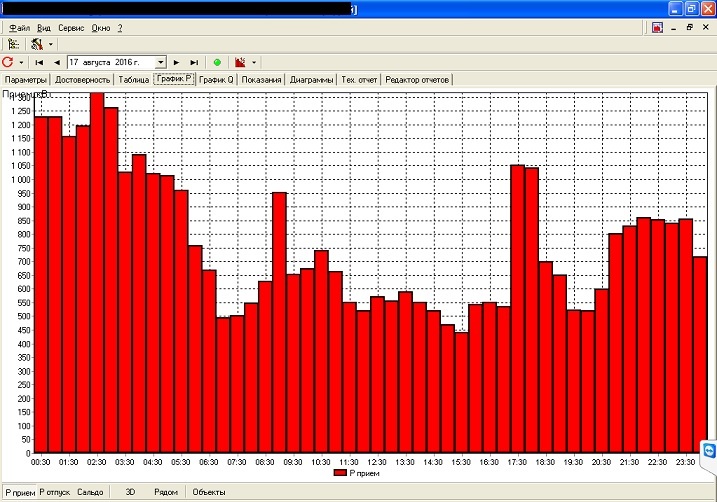Screen dimensions: 717x502
Task: Go to next day arrow
Action: click(177, 63)
